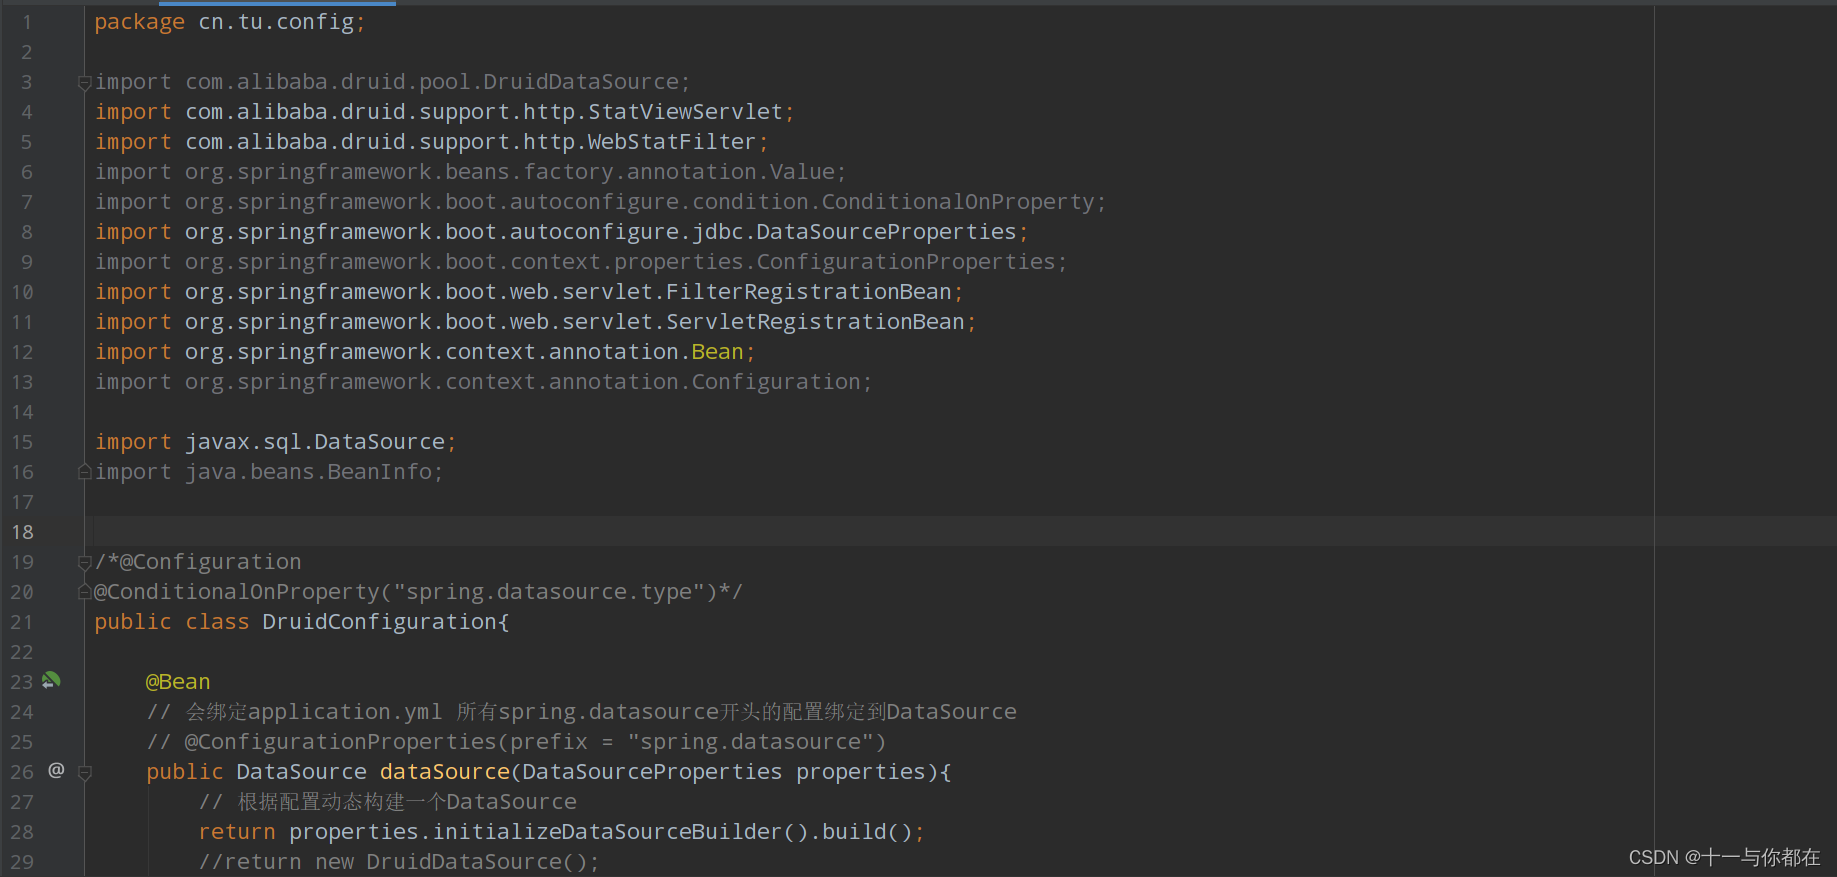Image resolution: width=1837 pixels, height=877 pixels.
Task: Click the dataSource method name
Action: click(x=445, y=772)
